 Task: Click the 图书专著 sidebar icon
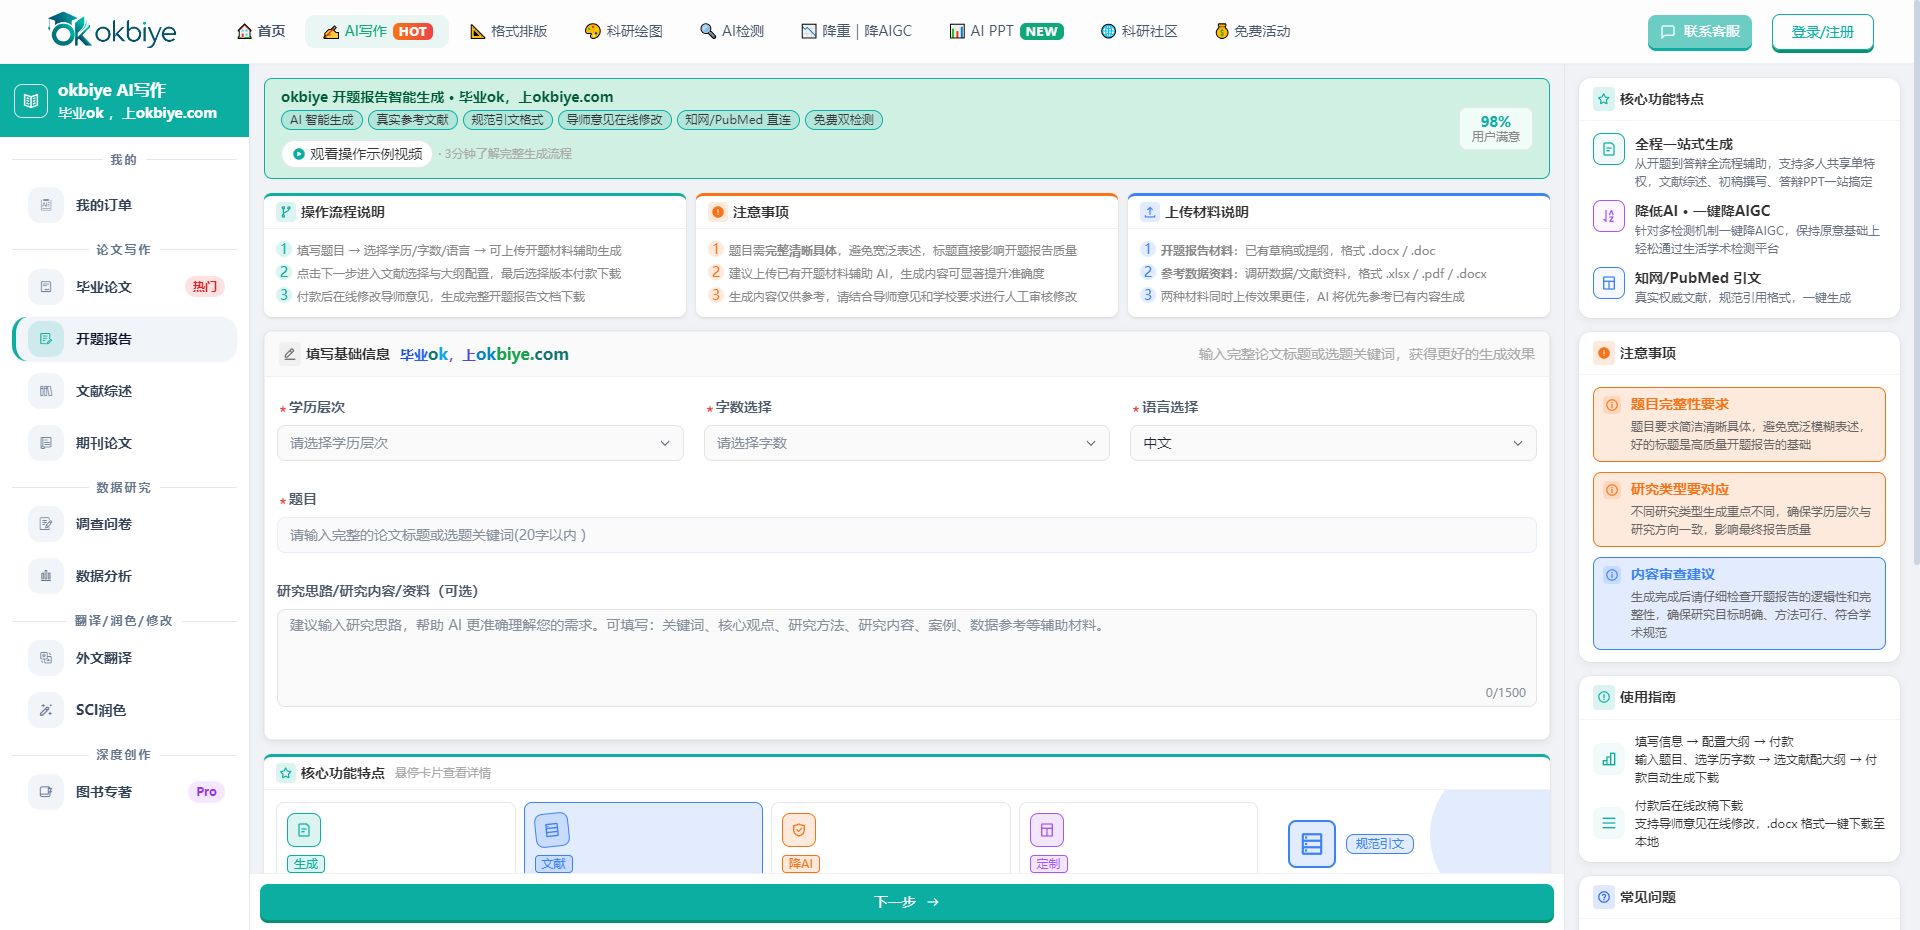click(x=46, y=792)
